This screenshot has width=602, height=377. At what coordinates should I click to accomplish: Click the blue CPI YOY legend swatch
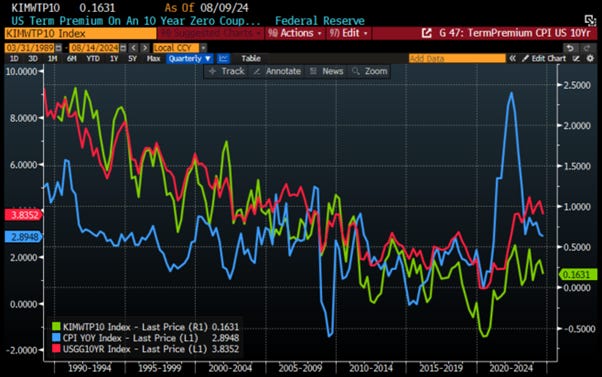(x=56, y=338)
